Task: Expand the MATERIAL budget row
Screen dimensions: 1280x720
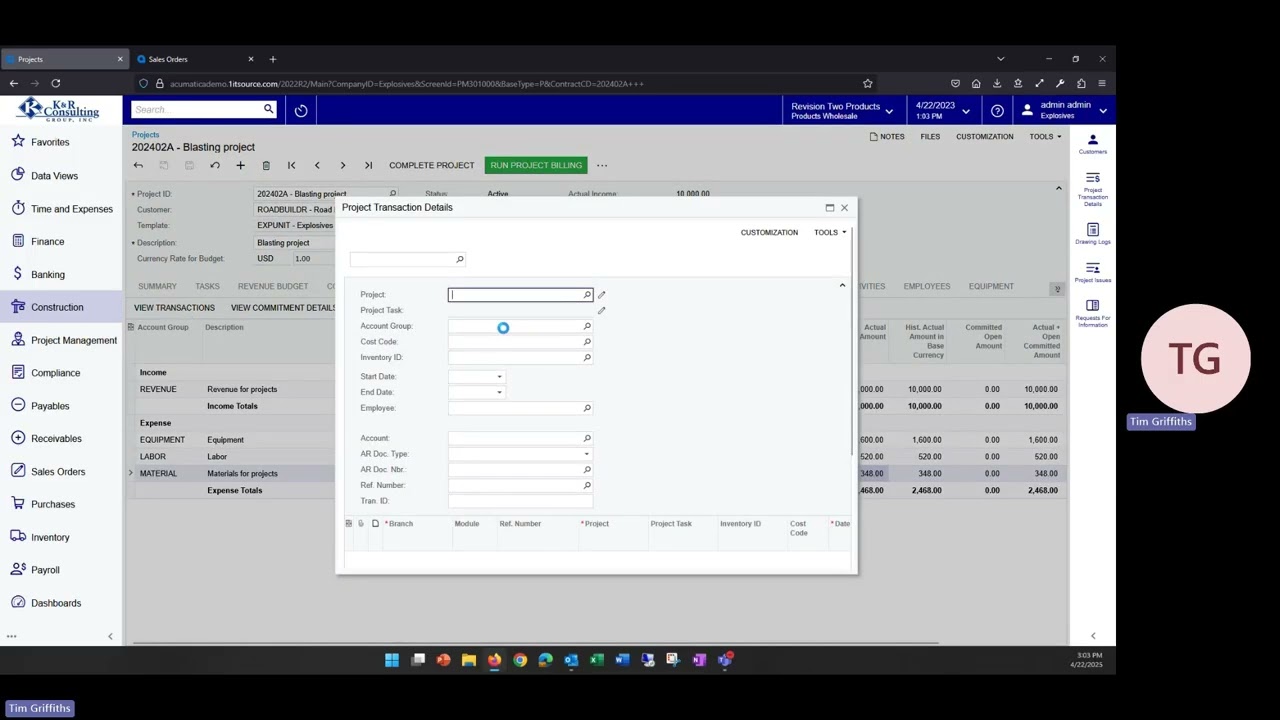Action: tap(130, 473)
